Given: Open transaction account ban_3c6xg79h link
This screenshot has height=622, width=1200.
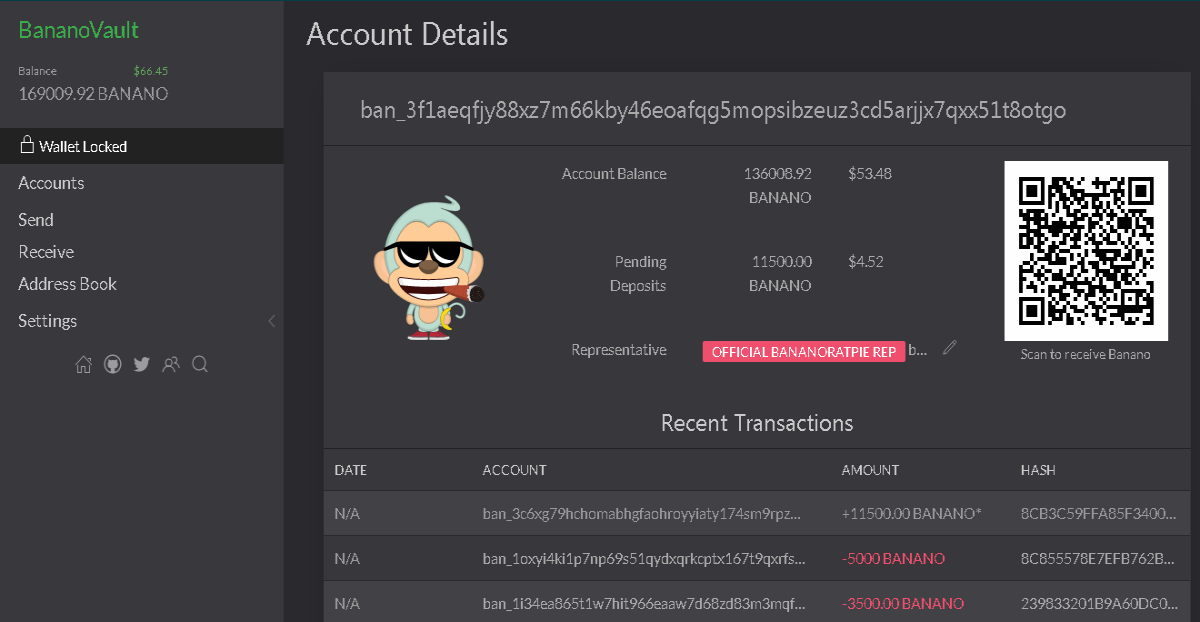Looking at the screenshot, I should point(642,513).
